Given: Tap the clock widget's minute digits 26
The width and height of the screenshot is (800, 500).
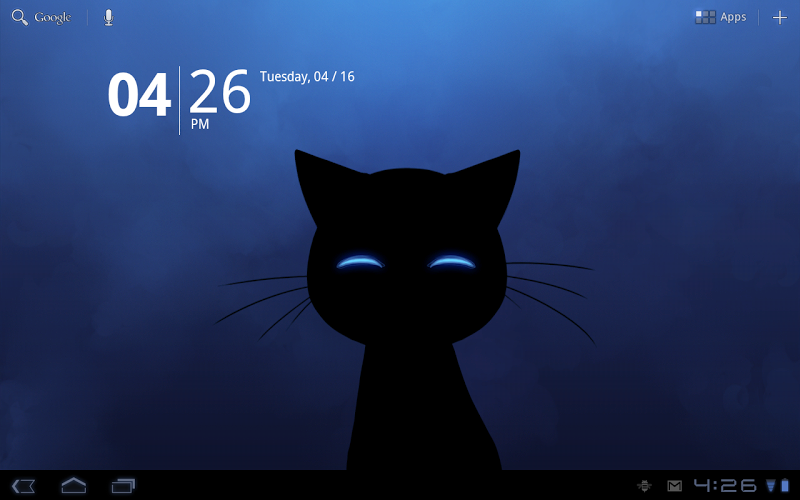Looking at the screenshot, I should pyautogui.click(x=220, y=92).
